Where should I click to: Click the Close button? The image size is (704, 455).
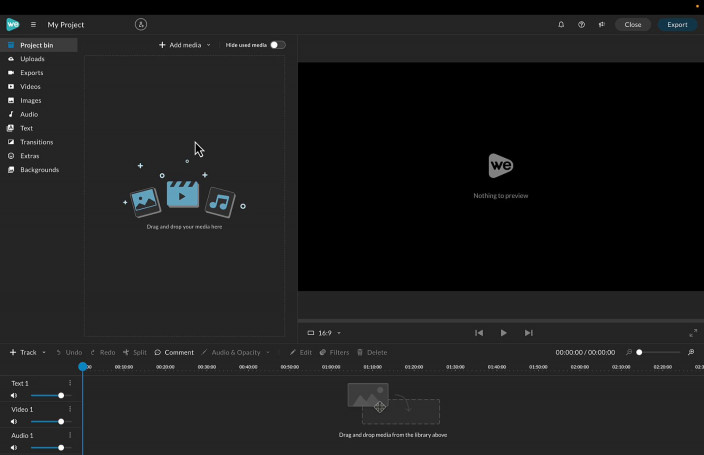point(633,24)
